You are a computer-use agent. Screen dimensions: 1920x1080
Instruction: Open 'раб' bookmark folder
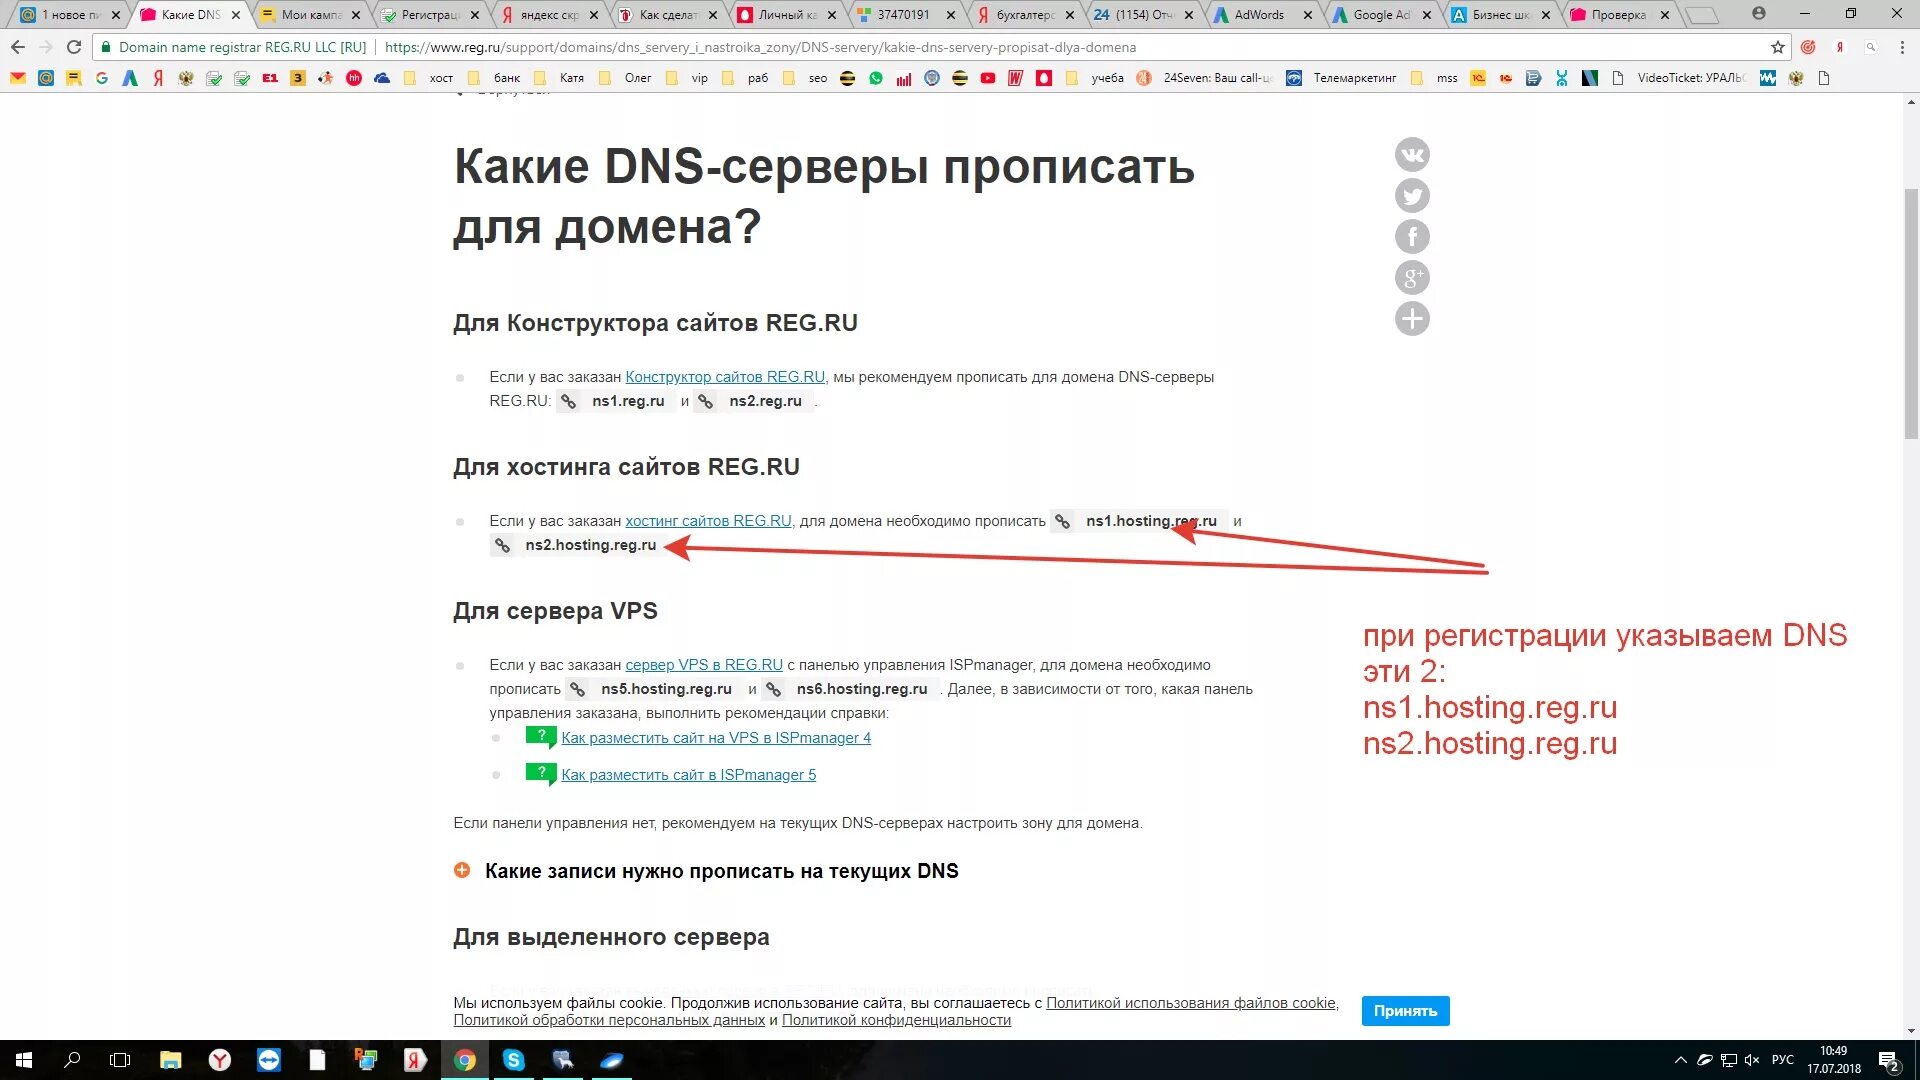(x=746, y=78)
